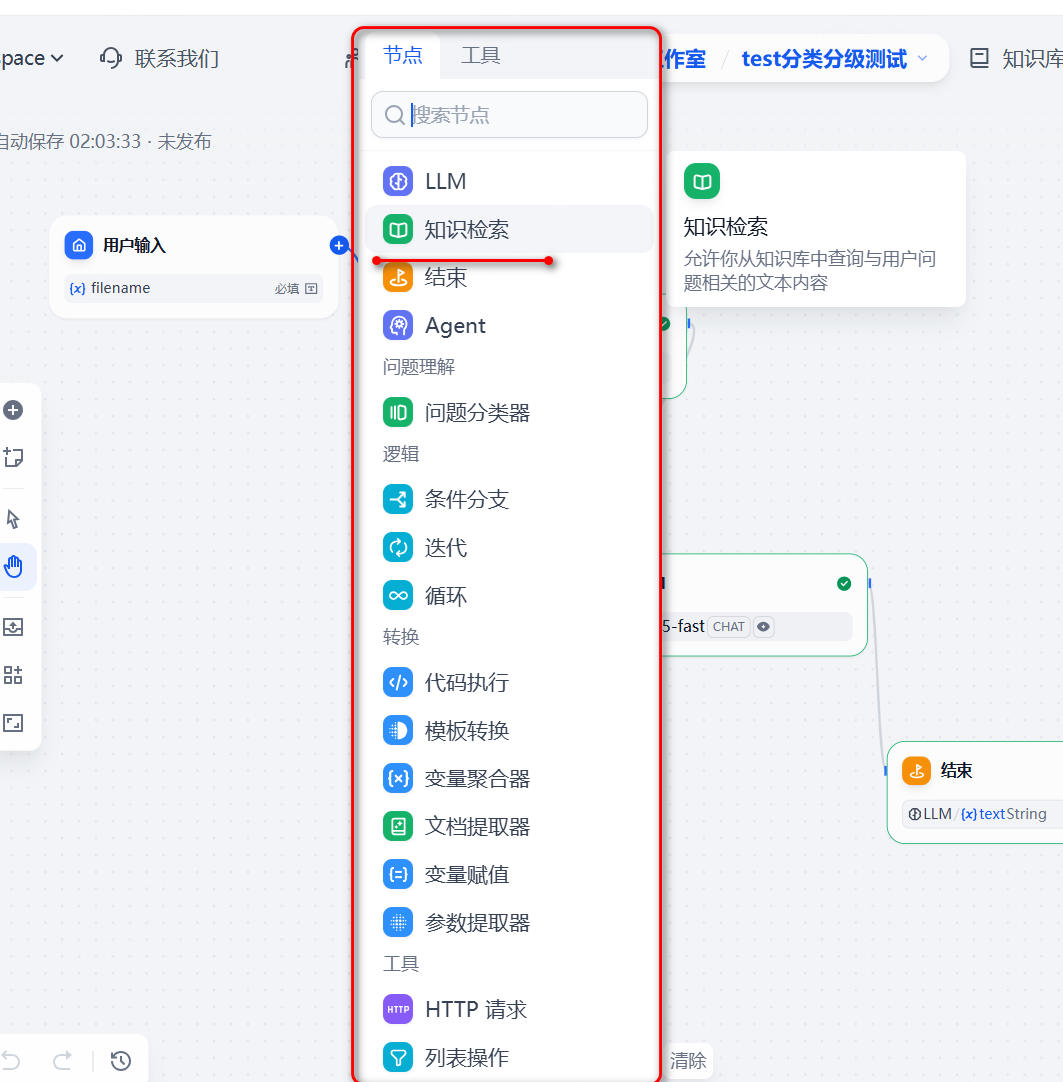This screenshot has height=1082, width=1063.
Task: Open 联系我们 contact link
Action: (x=160, y=59)
